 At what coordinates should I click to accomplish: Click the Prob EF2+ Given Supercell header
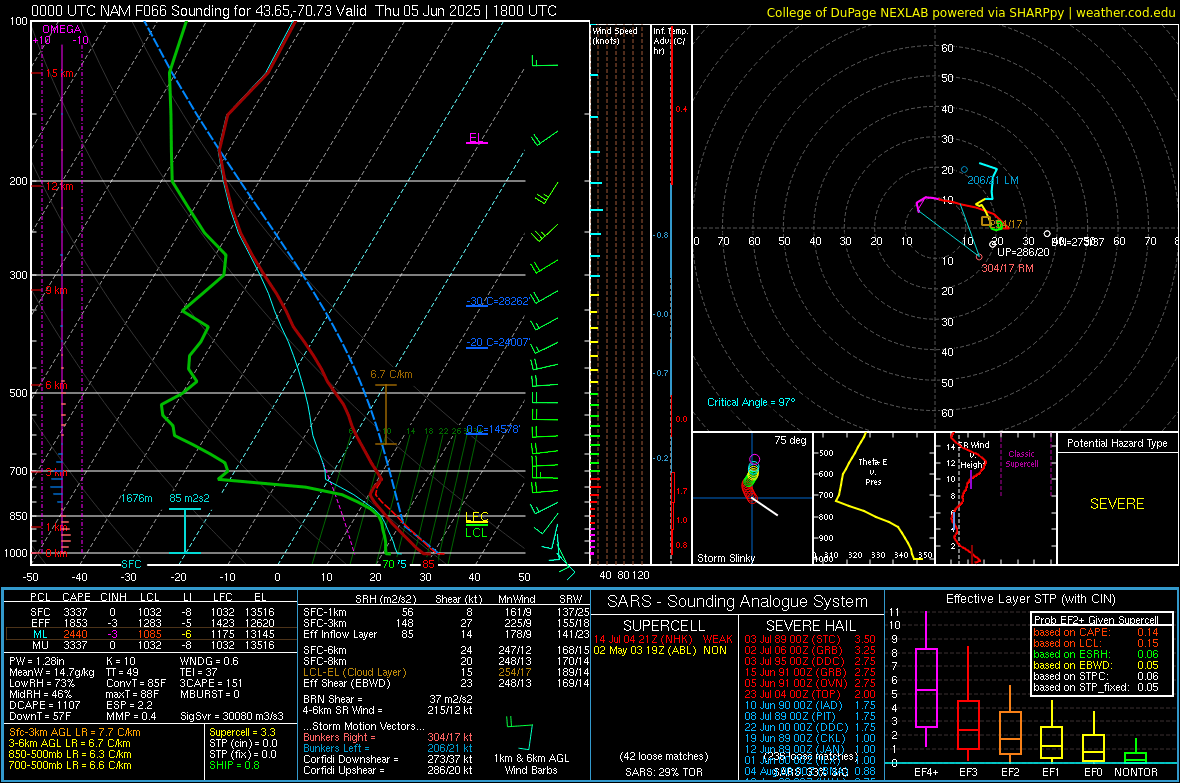tap(1096, 620)
